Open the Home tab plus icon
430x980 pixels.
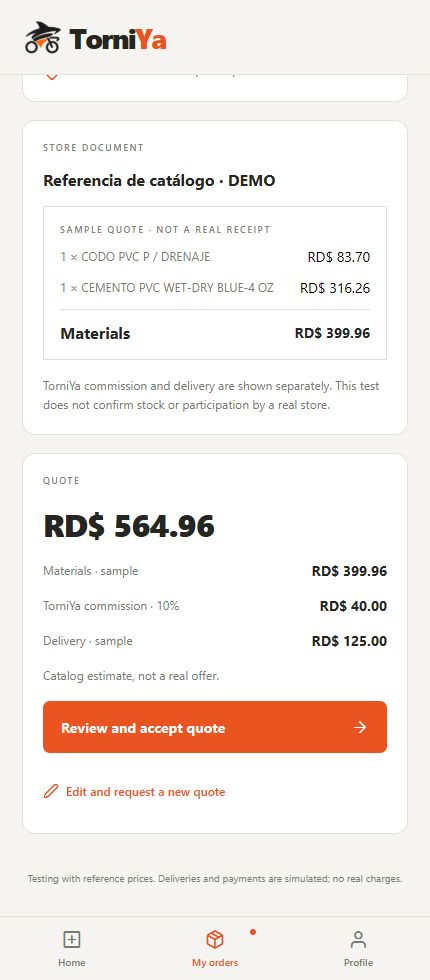click(72, 939)
